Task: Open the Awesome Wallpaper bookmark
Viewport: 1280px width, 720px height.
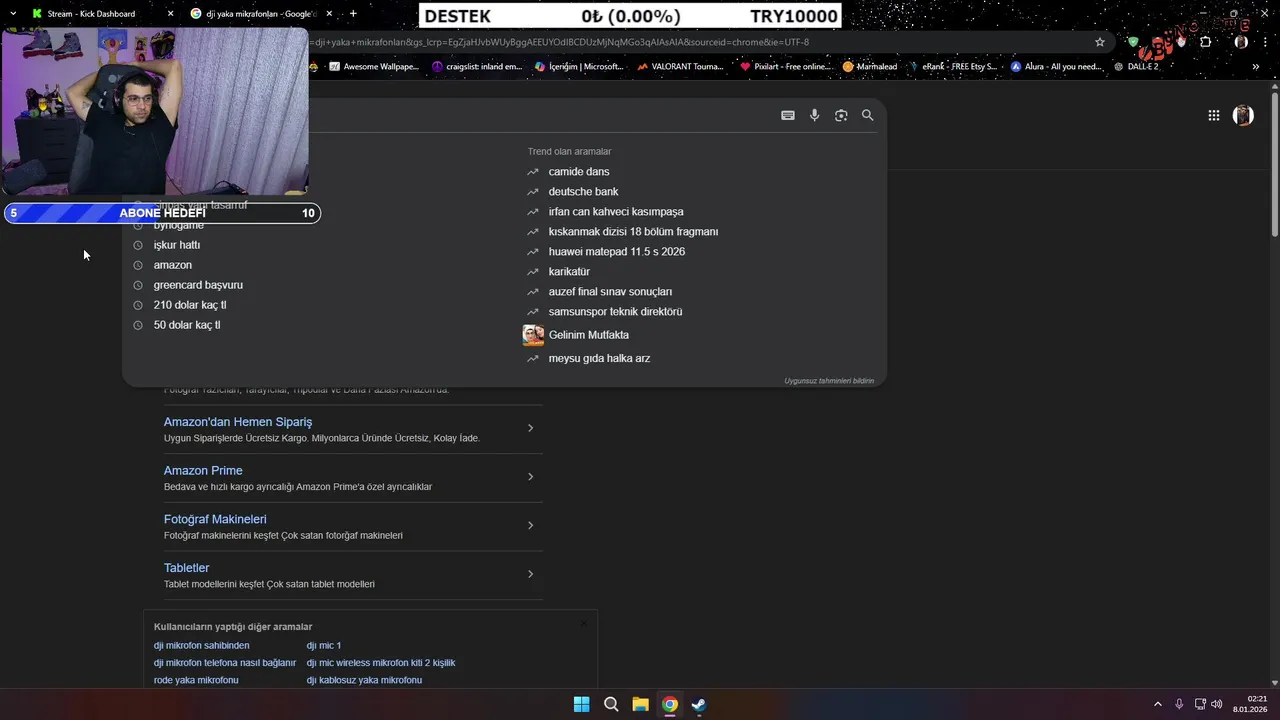Action: point(373,67)
